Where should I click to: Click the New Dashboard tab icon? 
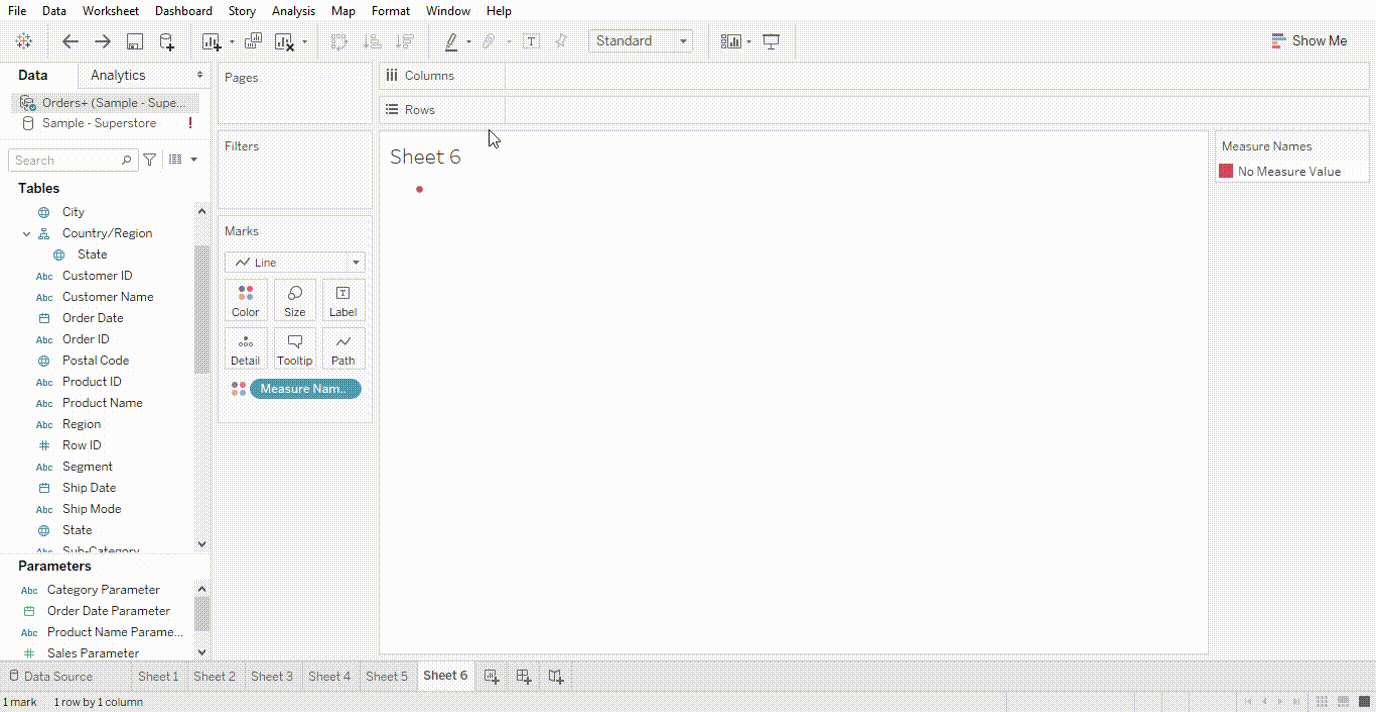pos(523,676)
